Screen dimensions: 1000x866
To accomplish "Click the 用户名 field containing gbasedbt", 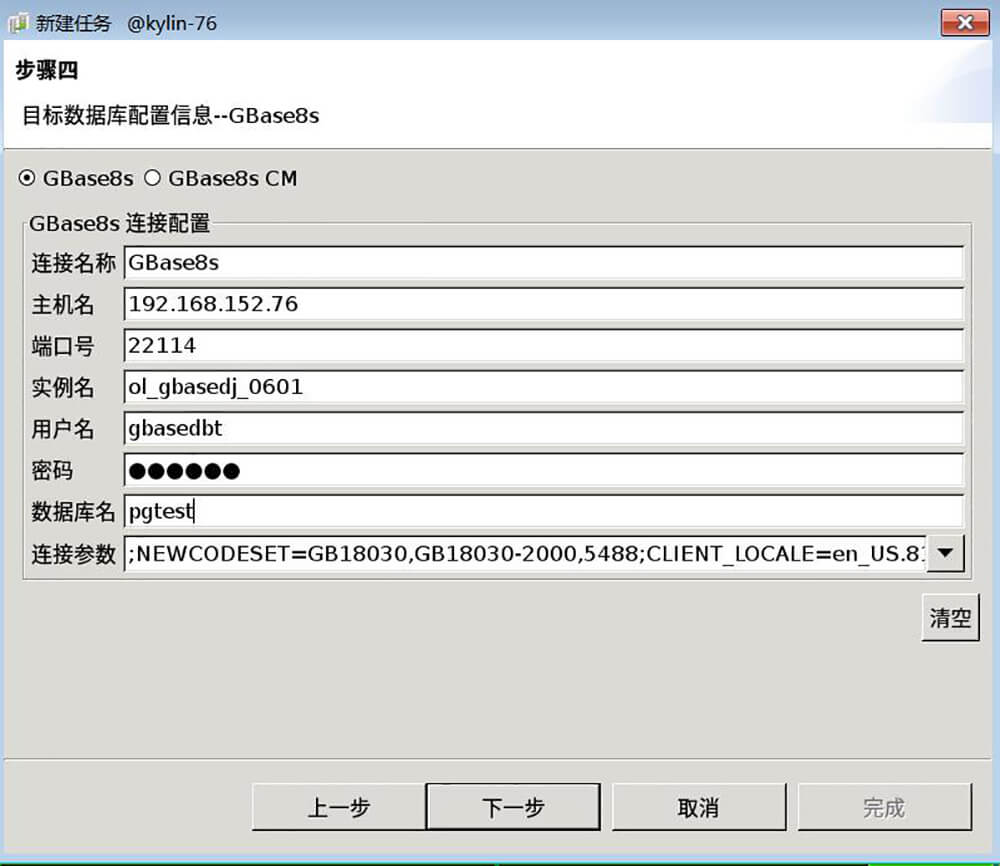I will tap(543, 429).
